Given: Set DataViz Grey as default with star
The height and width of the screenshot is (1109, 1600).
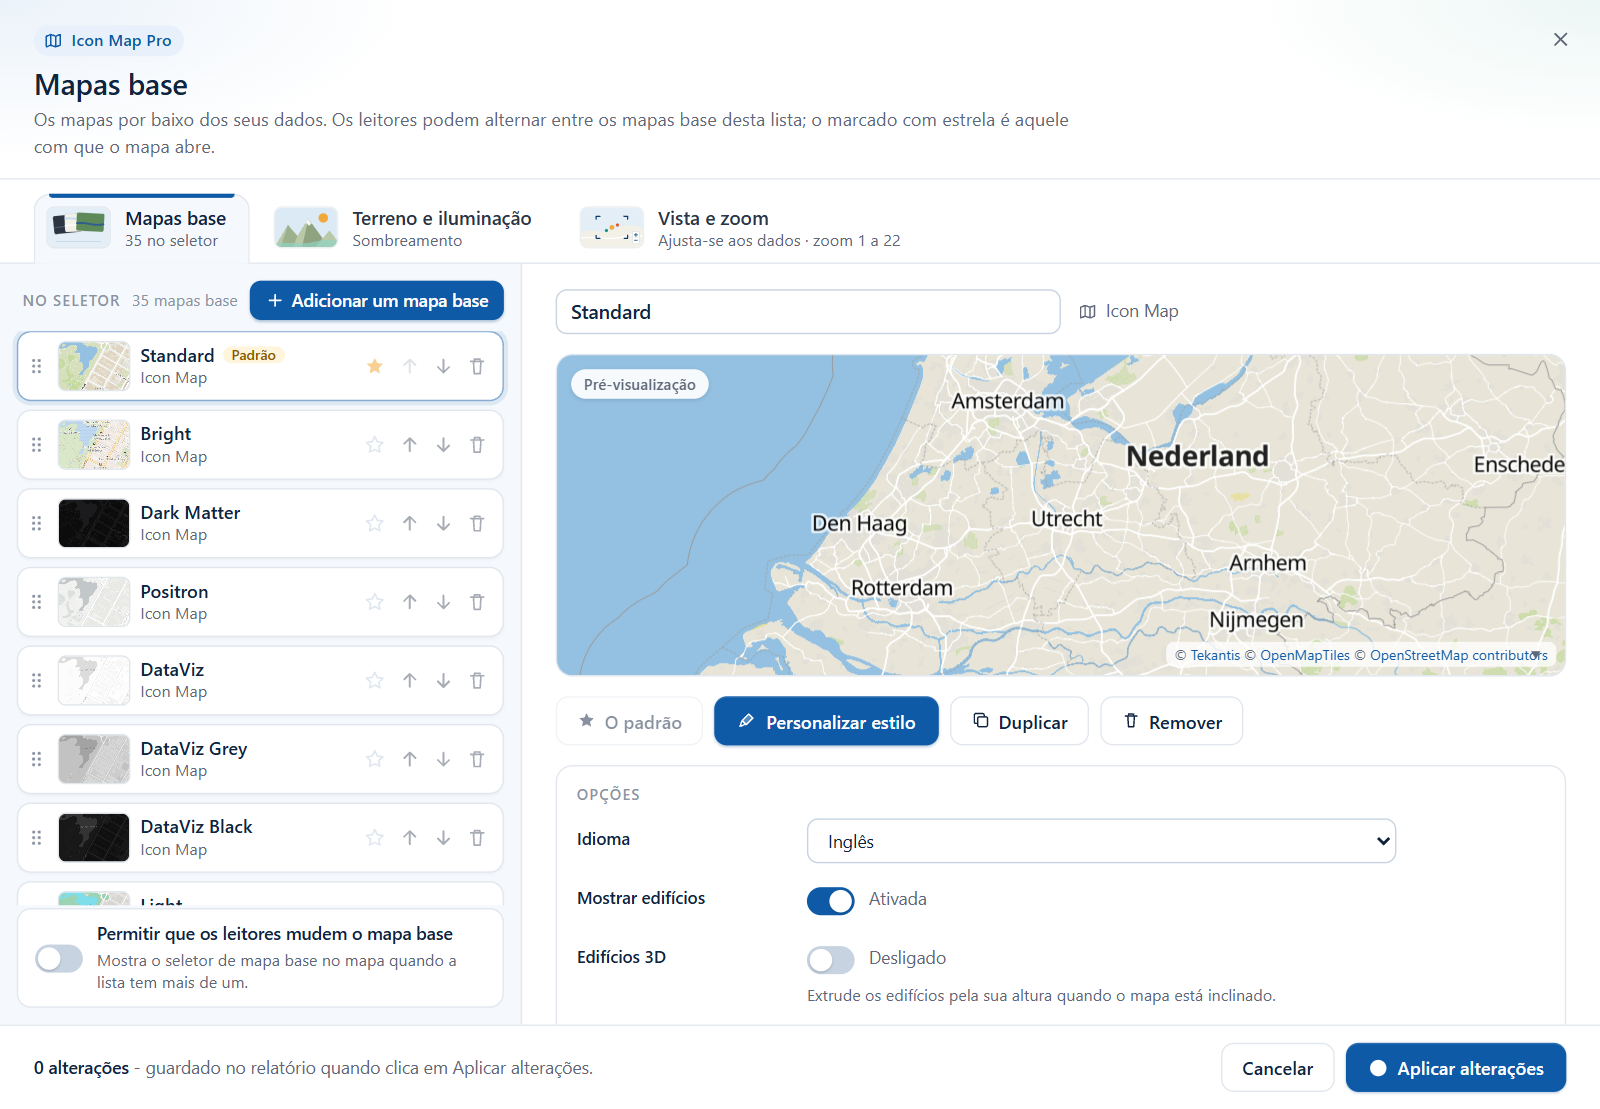Looking at the screenshot, I should [x=375, y=759].
